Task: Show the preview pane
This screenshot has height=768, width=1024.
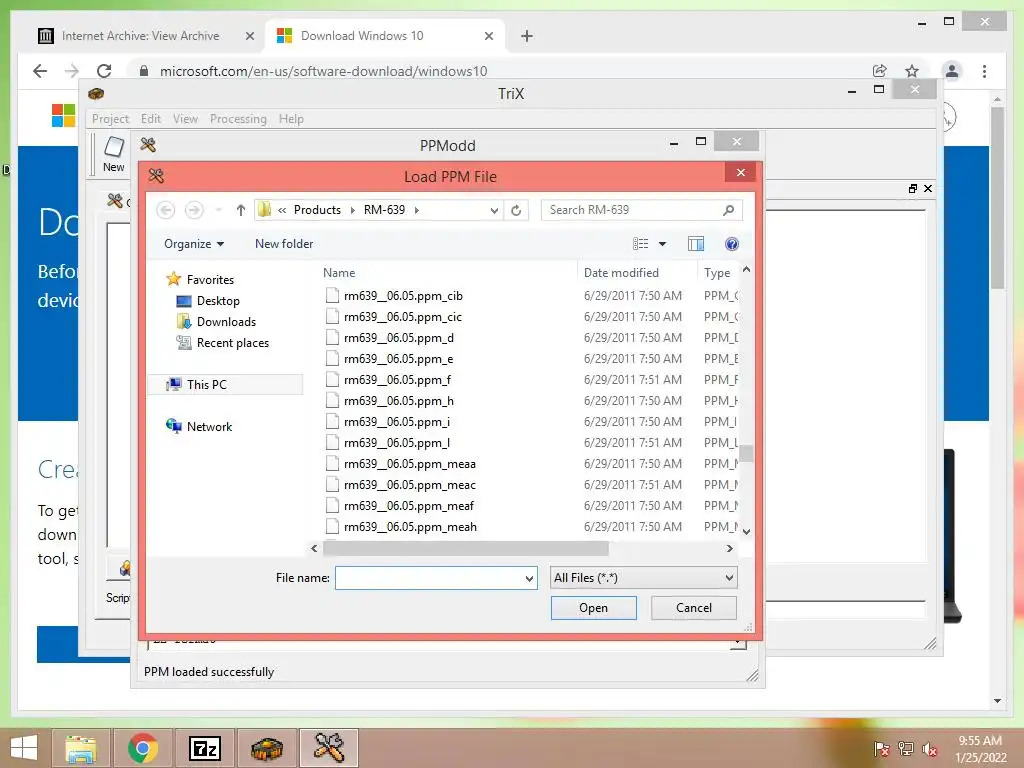Action: tap(696, 244)
